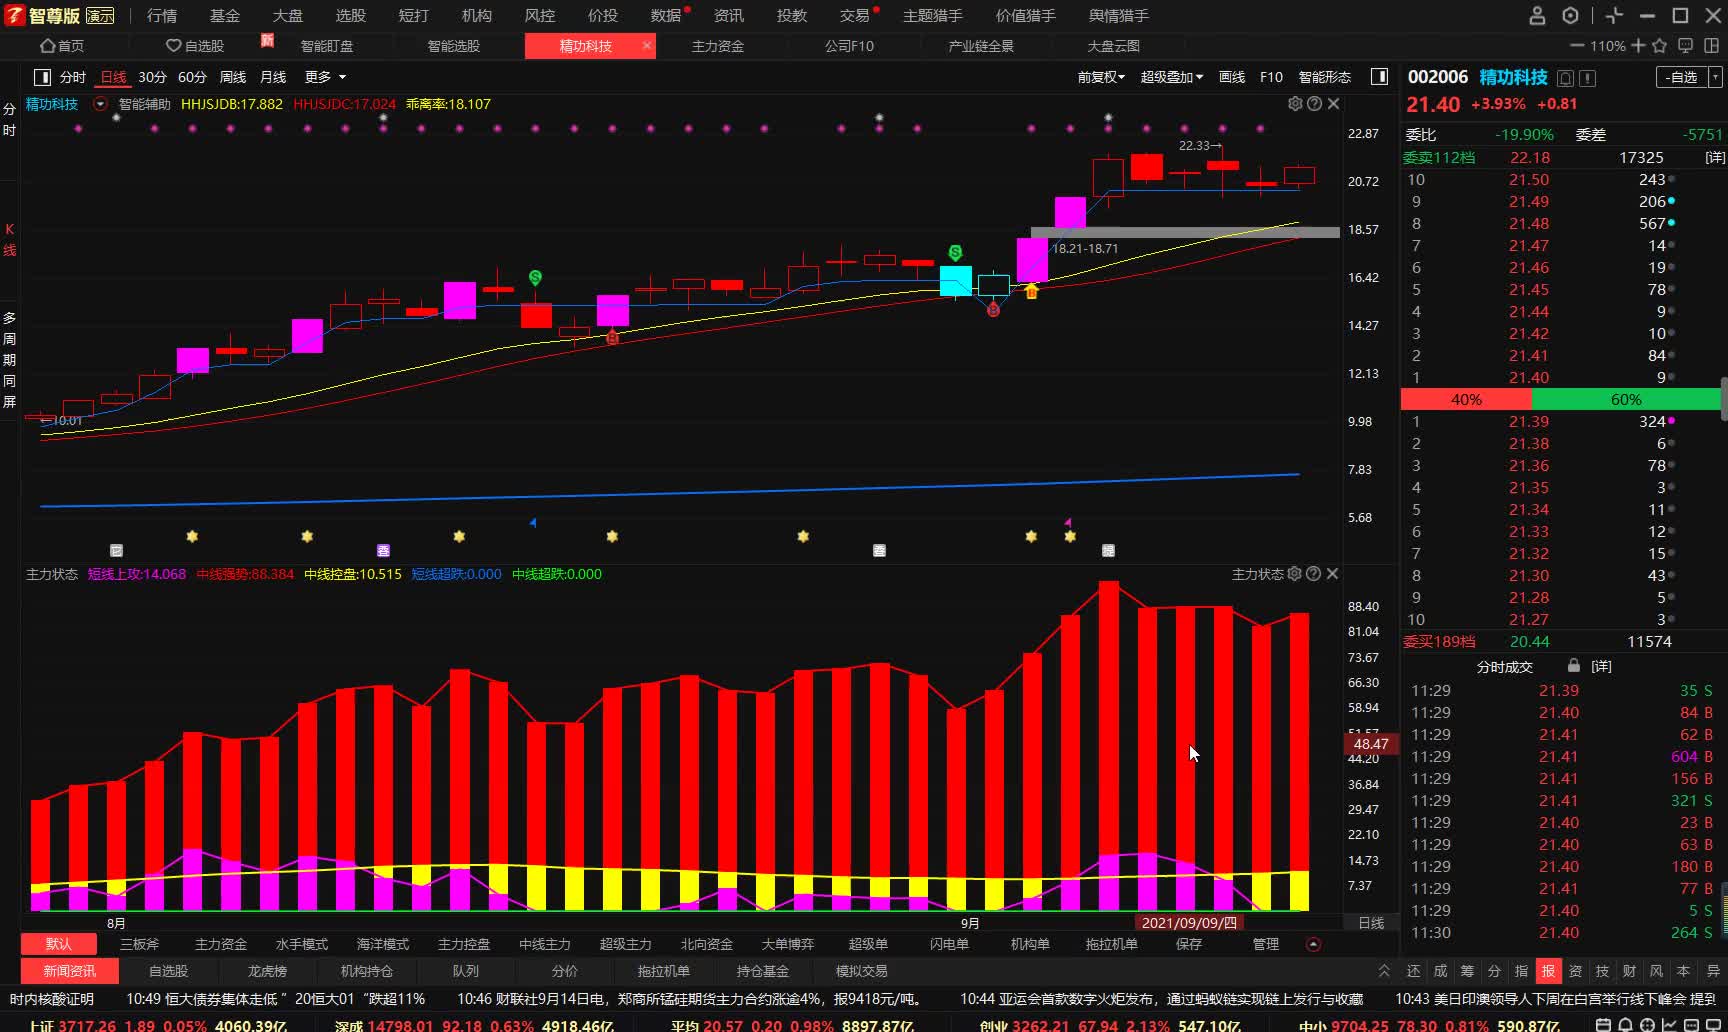This screenshot has width=1728, height=1032.
Task: Click the star favorite icon near zoom
Action: (x=1660, y=46)
